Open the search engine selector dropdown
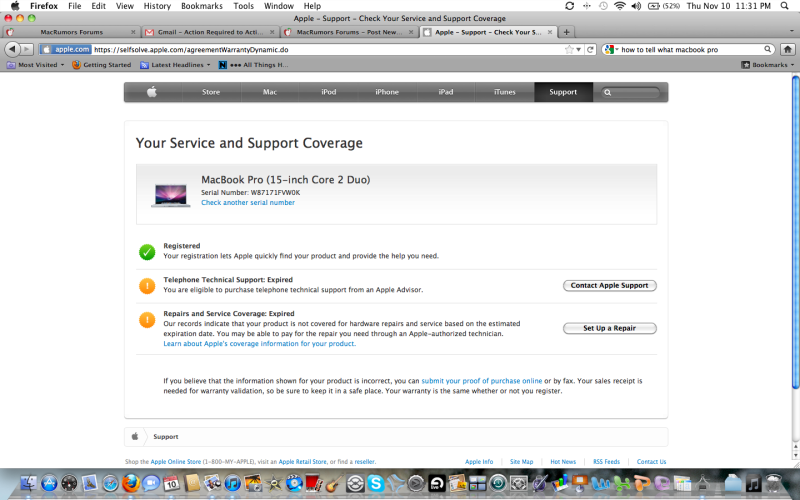The height and width of the screenshot is (500, 800). coord(611,49)
